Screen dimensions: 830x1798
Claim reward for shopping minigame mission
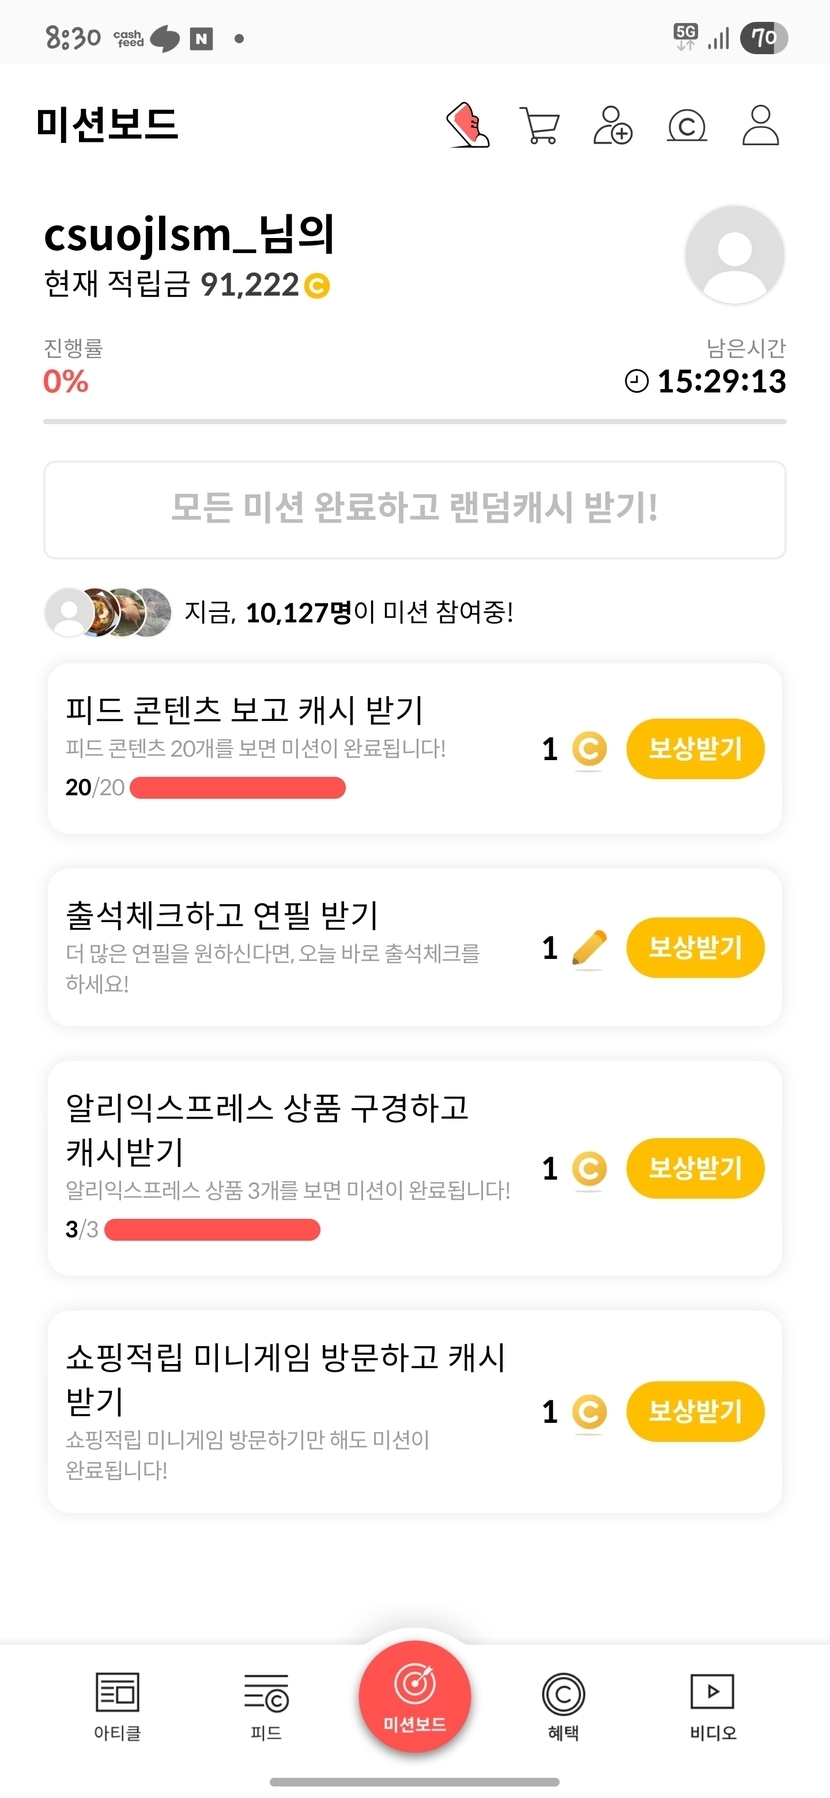click(x=695, y=1411)
